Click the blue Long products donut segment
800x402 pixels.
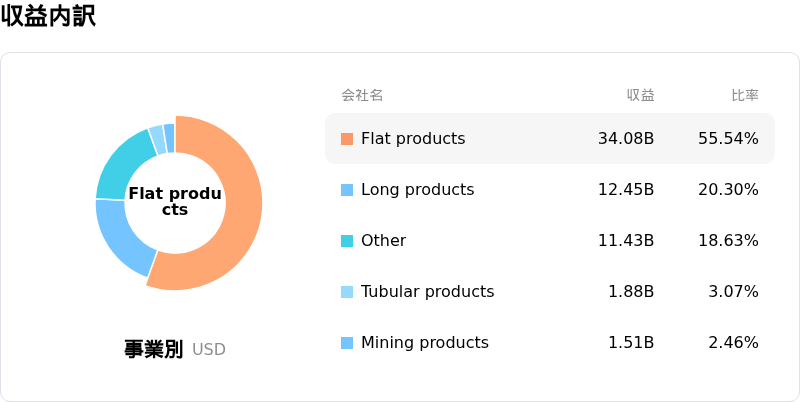[122, 235]
